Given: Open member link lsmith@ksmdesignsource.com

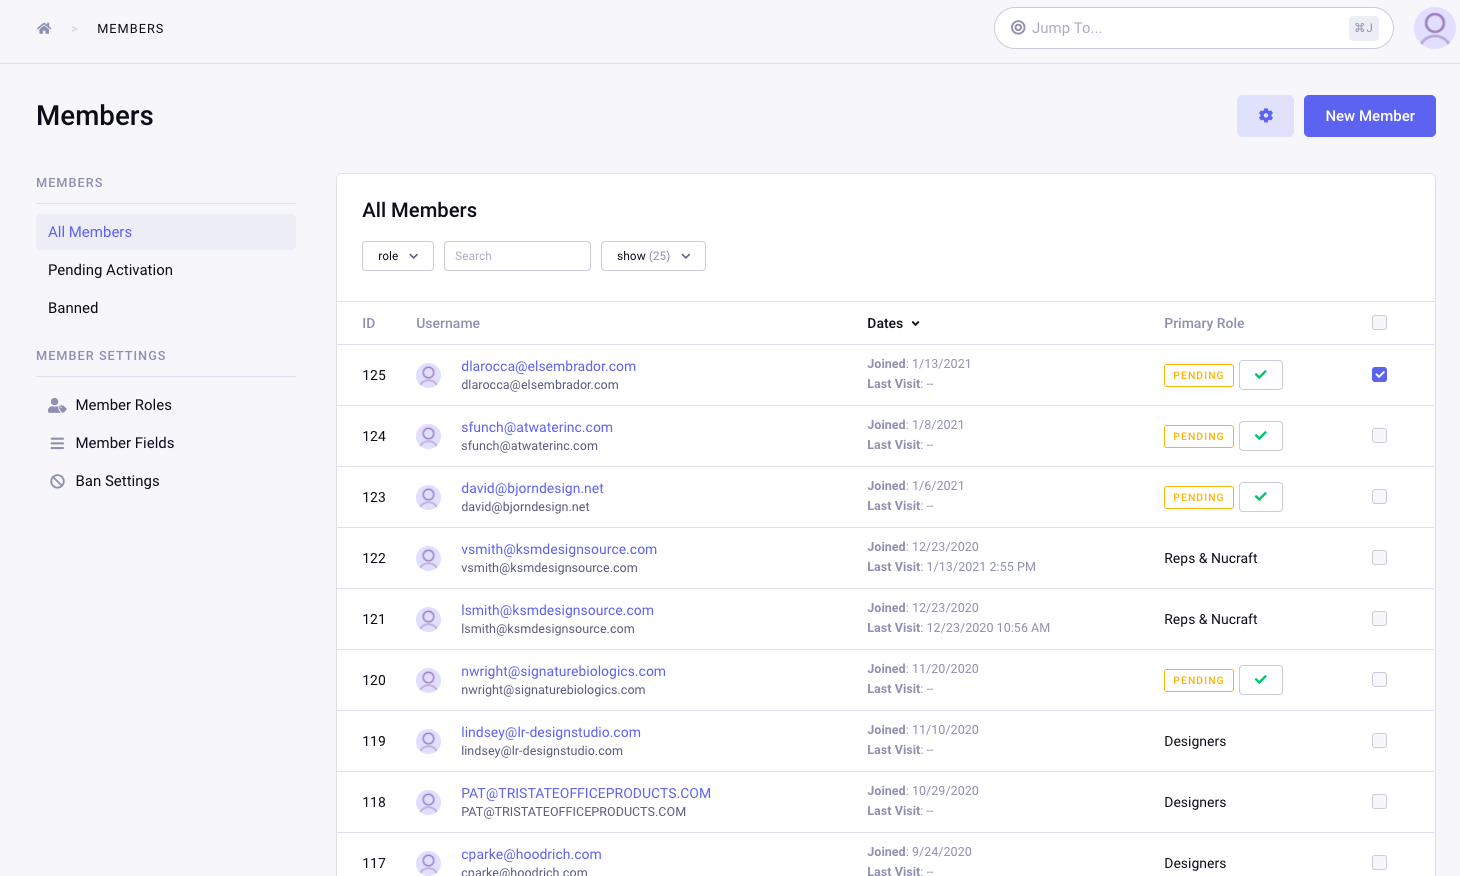Looking at the screenshot, I should click(557, 610).
